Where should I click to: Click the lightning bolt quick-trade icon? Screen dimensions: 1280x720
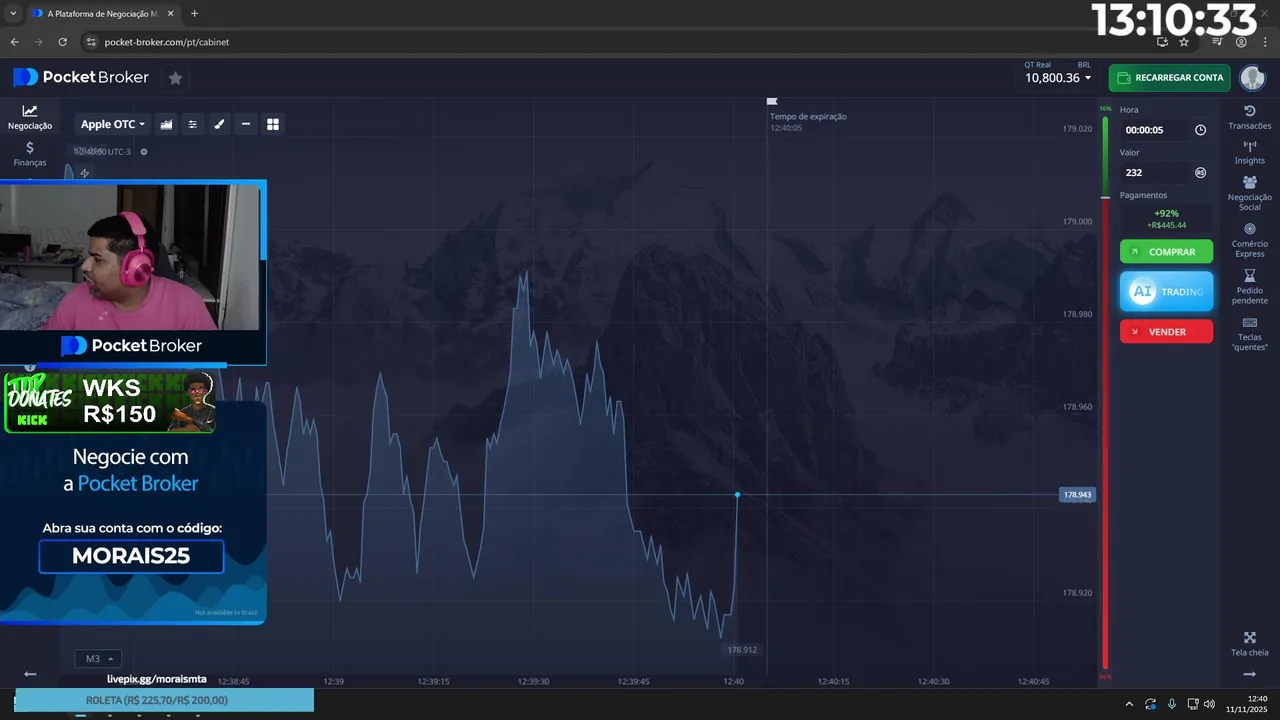pos(85,173)
